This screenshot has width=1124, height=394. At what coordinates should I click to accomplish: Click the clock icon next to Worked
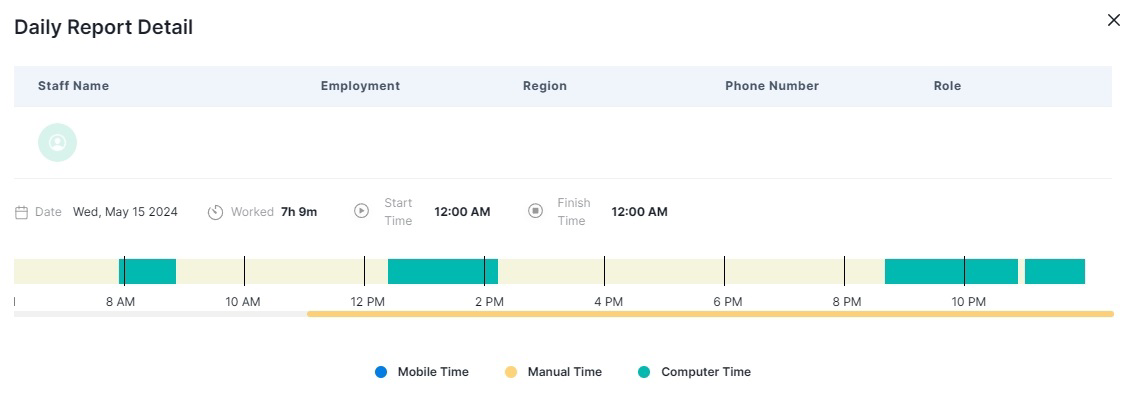click(x=215, y=212)
